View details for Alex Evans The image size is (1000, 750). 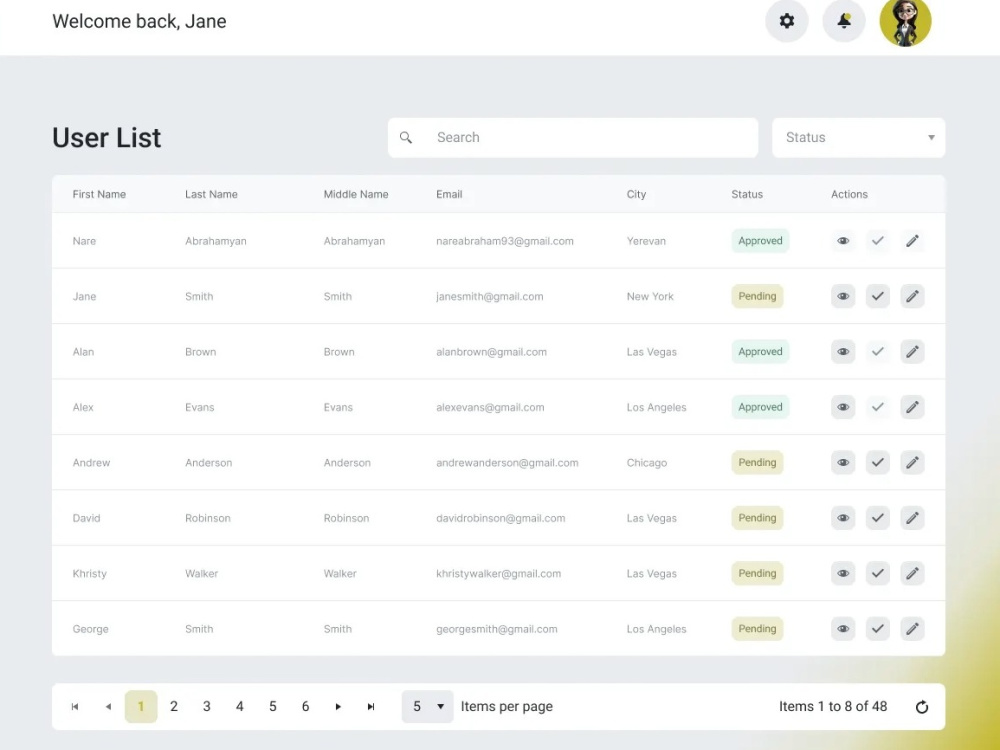tap(843, 407)
